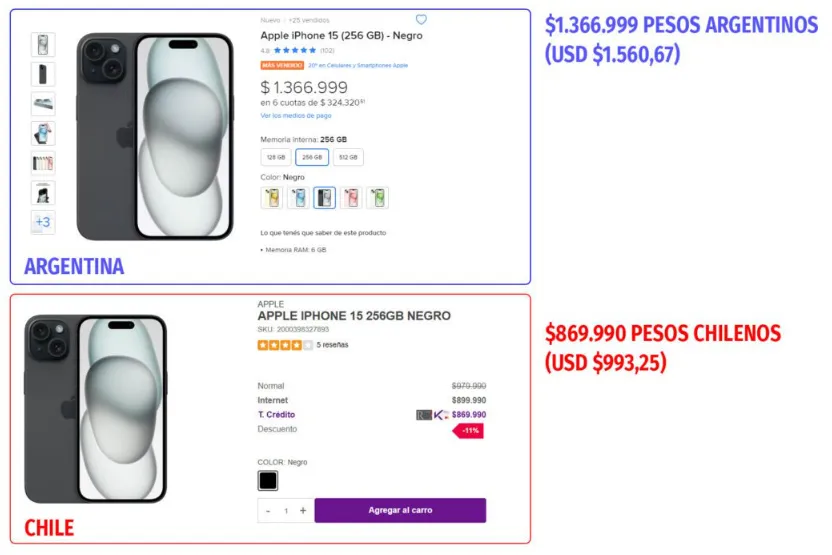
Task: Open the Celulares y Smartphones Apple category link
Action: pyautogui.click(x=359, y=65)
